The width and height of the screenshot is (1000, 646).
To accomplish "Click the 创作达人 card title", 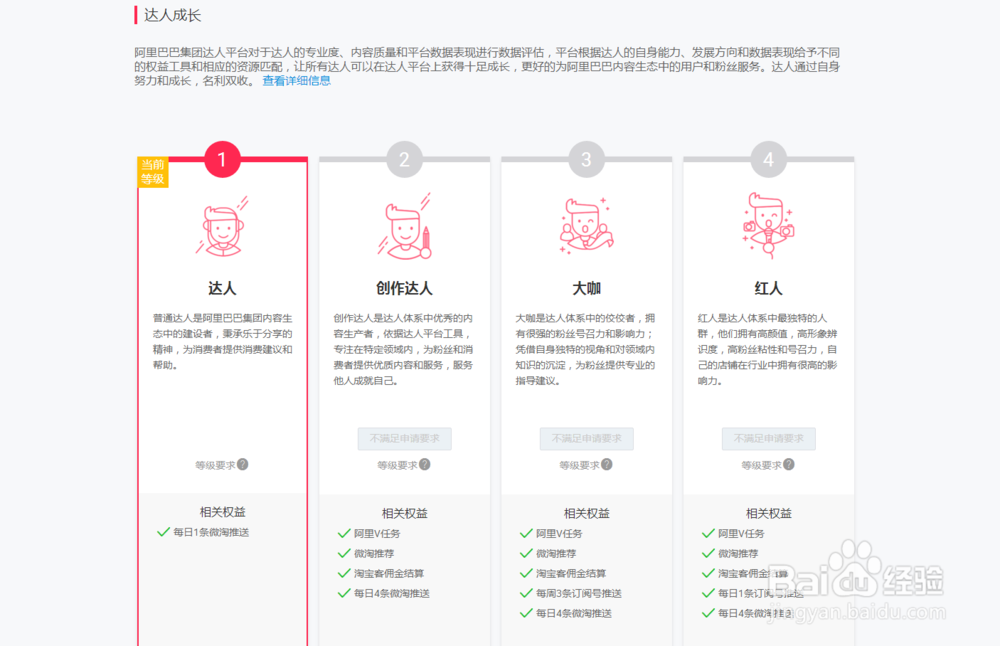I will coord(404,288).
